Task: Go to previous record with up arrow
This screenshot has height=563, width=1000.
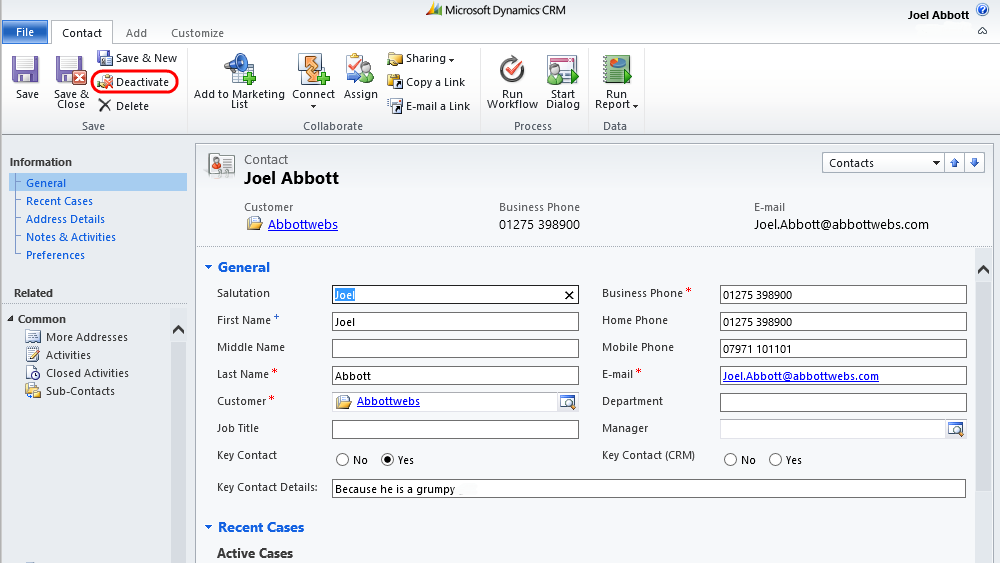Action: click(x=955, y=163)
